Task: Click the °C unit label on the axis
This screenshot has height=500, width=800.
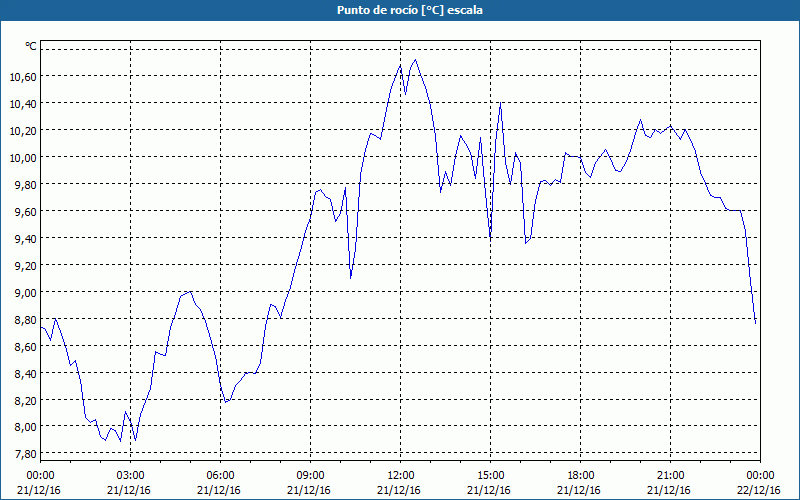Action: 31,46
